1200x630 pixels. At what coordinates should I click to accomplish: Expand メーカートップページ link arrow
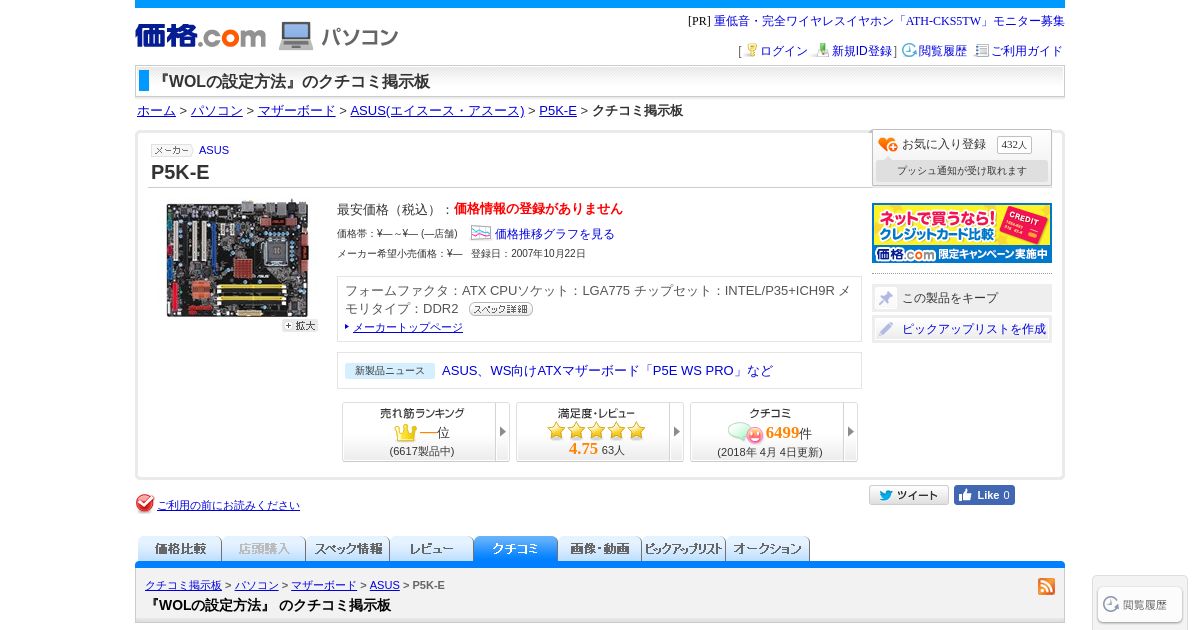[x=347, y=327]
